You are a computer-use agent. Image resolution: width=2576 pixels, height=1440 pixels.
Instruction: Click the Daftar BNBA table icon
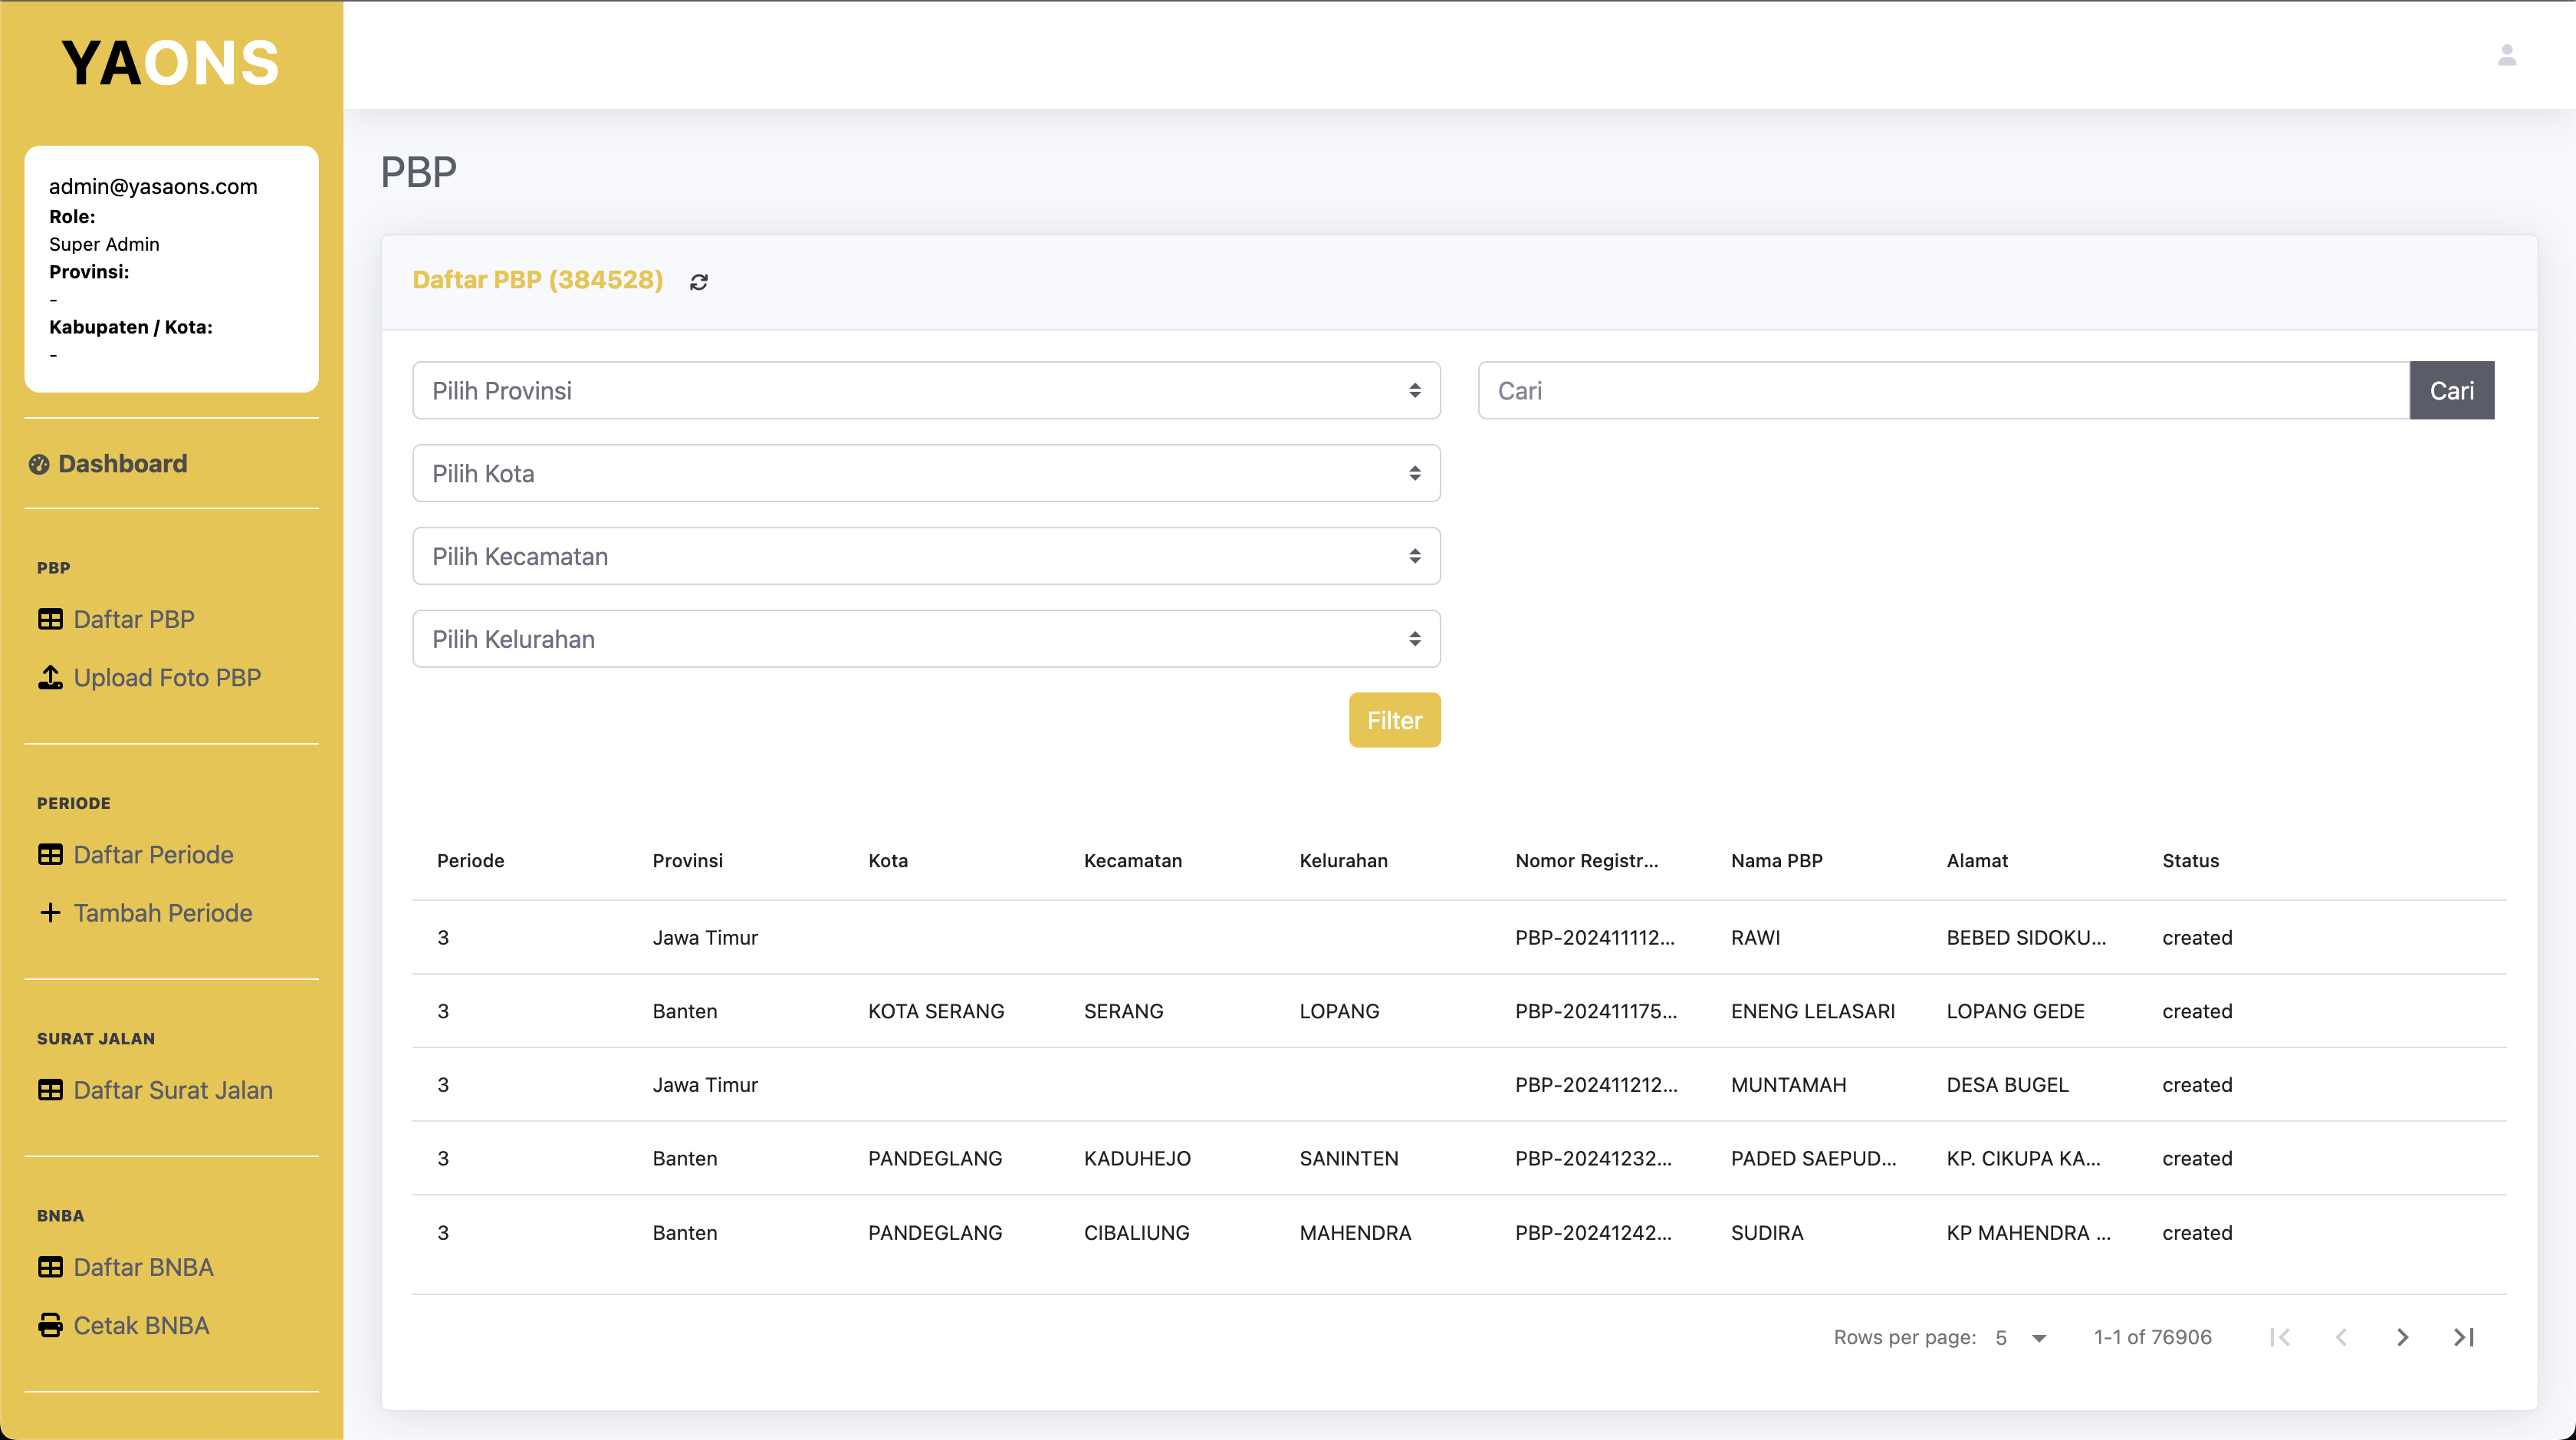click(x=50, y=1266)
